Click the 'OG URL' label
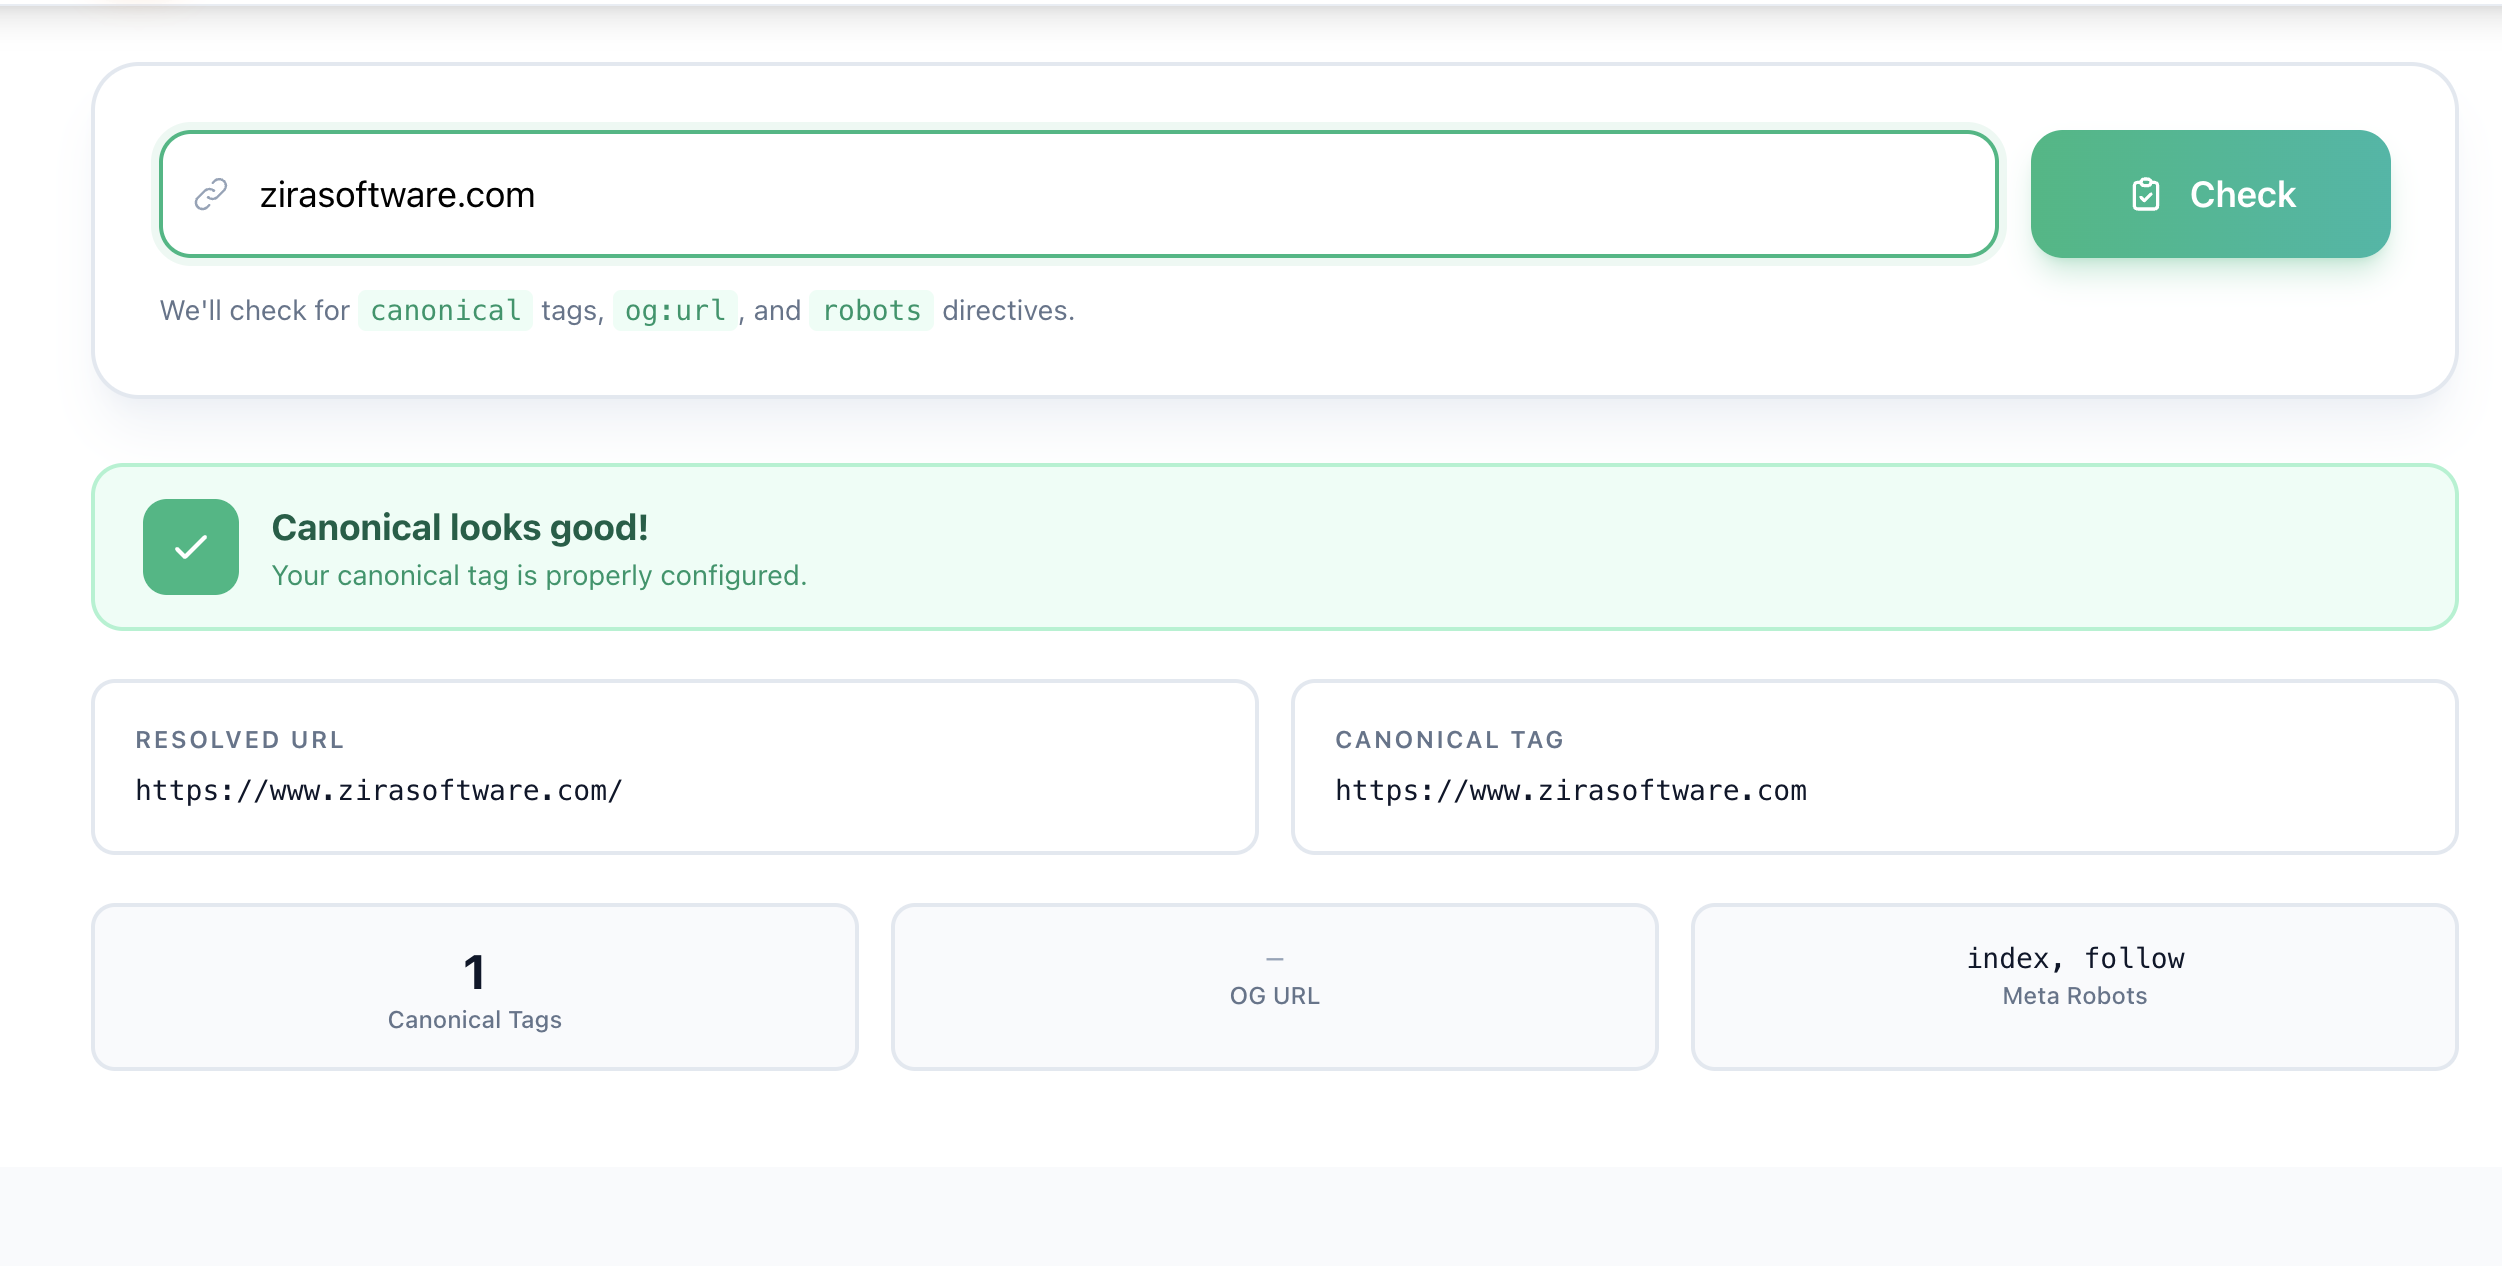Viewport: 2502px width, 1266px height. click(x=1275, y=996)
